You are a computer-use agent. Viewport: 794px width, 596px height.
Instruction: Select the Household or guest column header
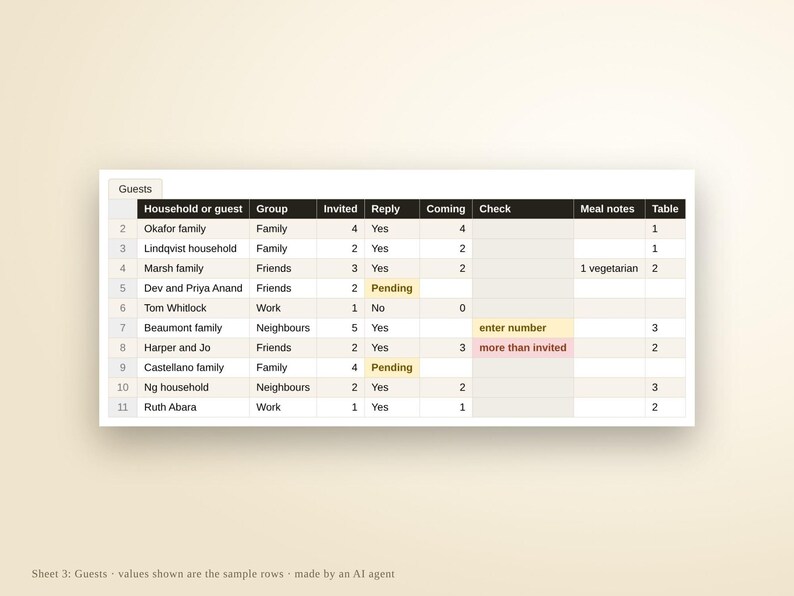click(x=193, y=209)
